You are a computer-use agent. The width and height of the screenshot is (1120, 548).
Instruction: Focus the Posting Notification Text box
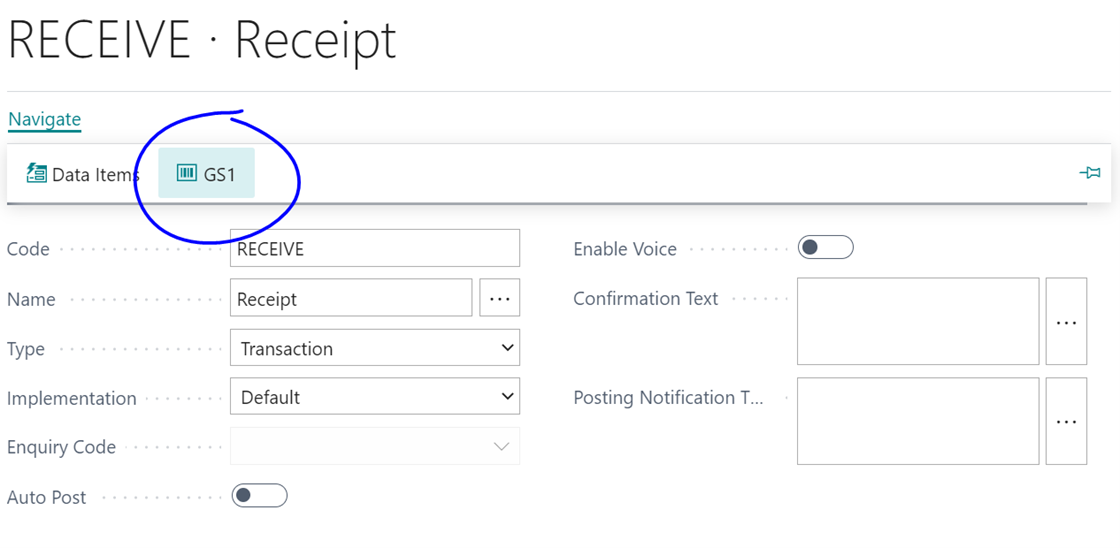tap(918, 421)
